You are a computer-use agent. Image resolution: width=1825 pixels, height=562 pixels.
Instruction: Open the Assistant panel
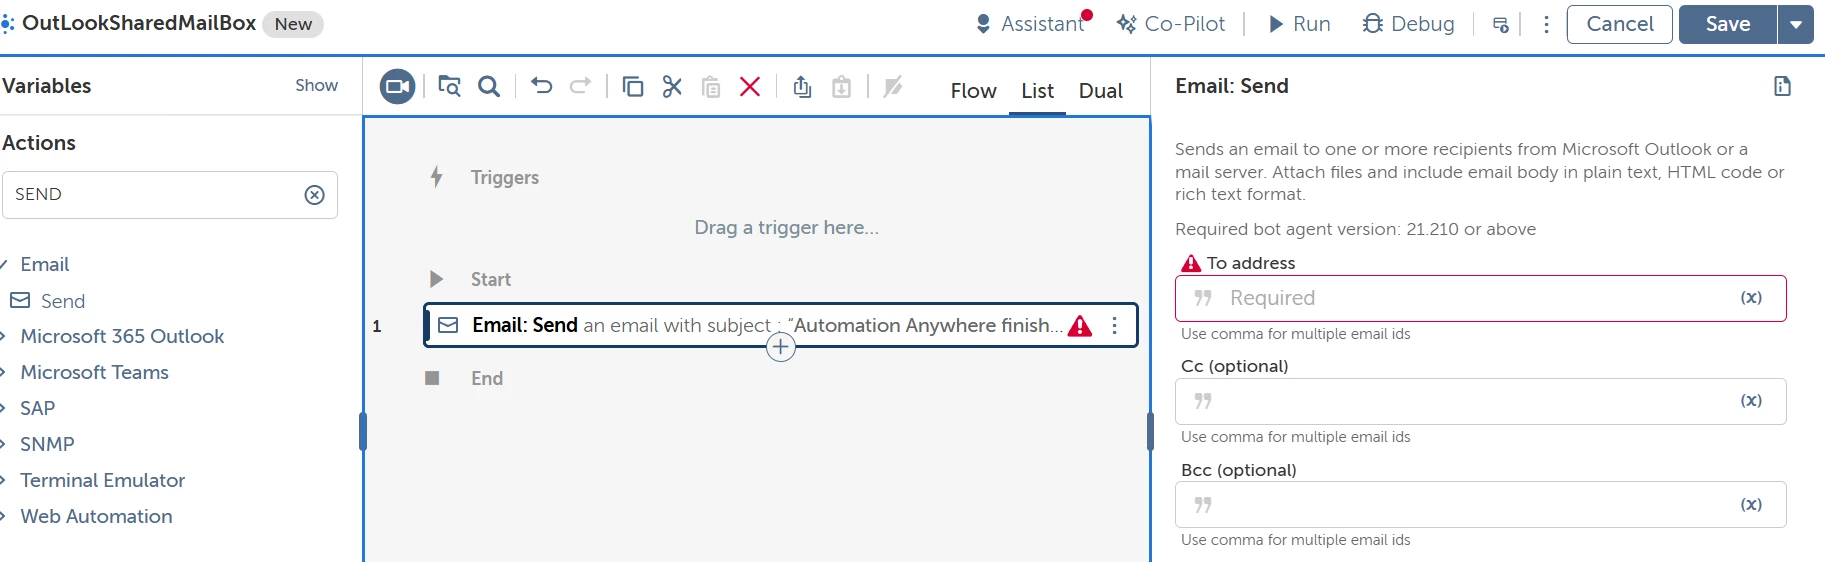(1032, 24)
